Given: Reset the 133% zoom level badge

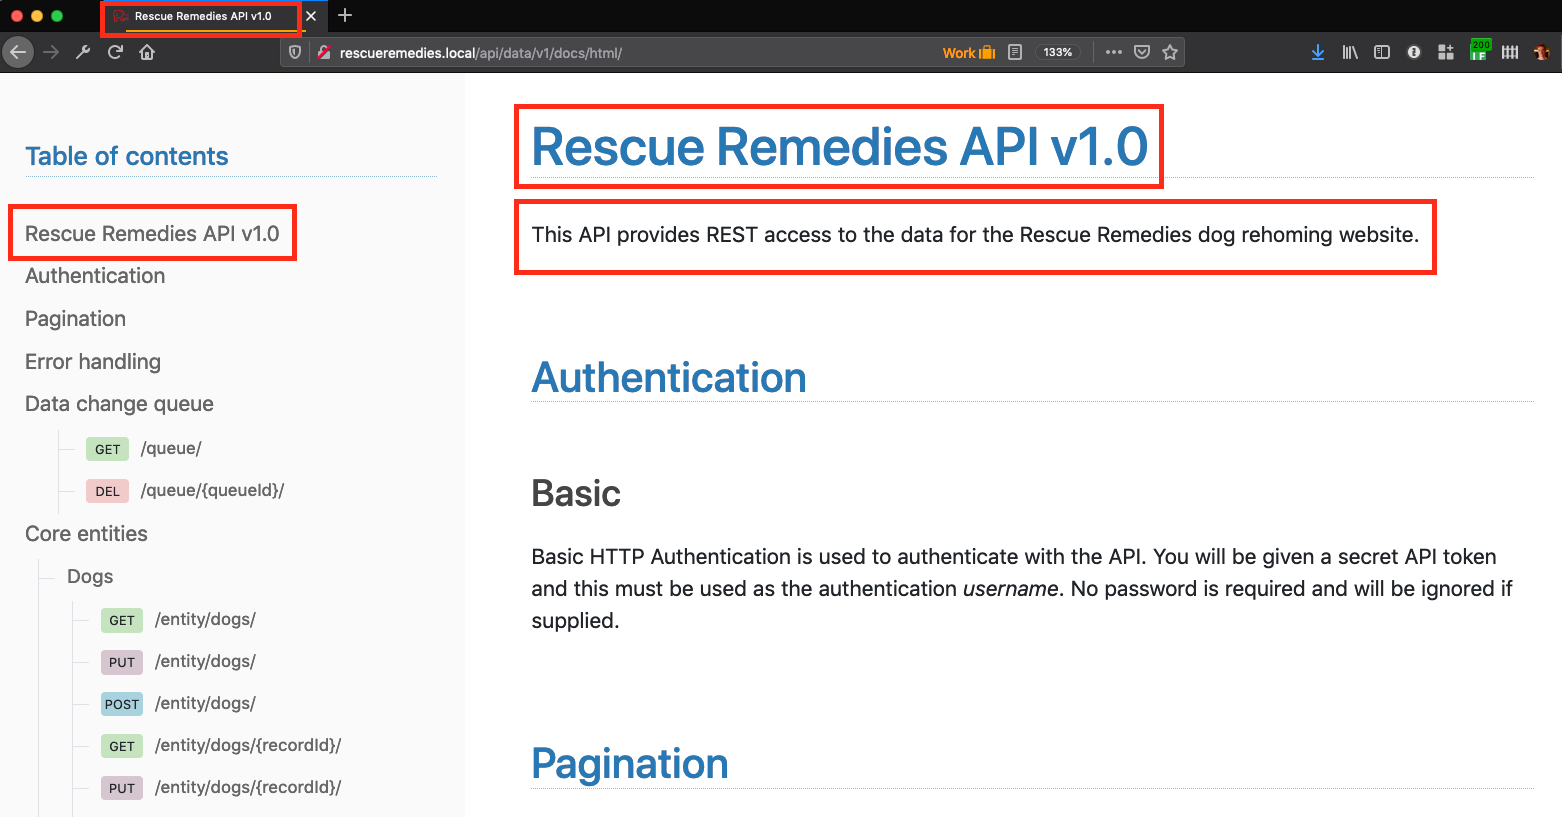Looking at the screenshot, I should pos(1058,52).
